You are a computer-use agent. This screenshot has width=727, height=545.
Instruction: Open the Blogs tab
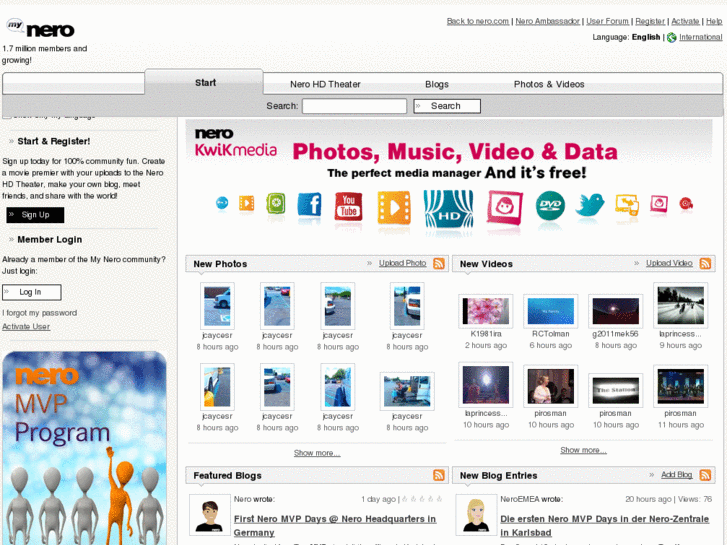(x=437, y=84)
